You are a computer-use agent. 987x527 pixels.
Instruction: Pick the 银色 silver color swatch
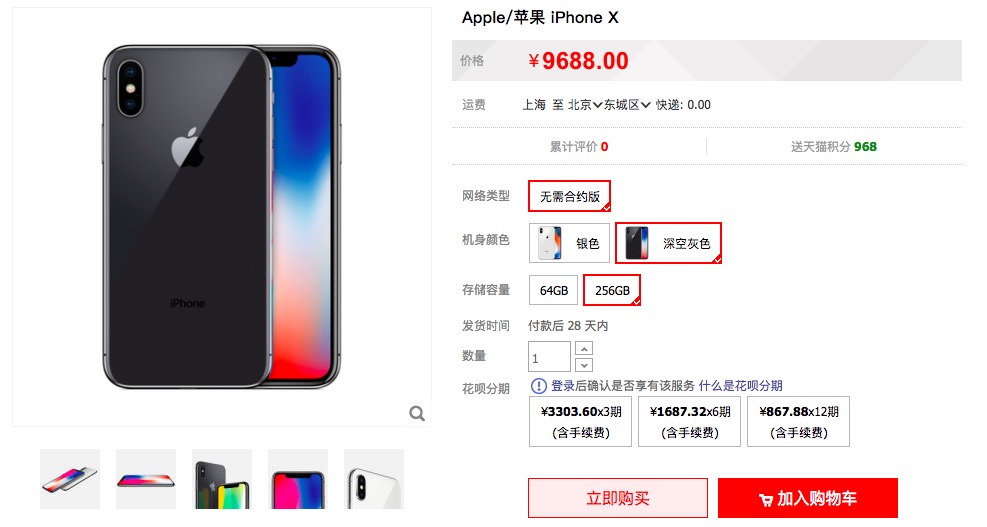(570, 243)
